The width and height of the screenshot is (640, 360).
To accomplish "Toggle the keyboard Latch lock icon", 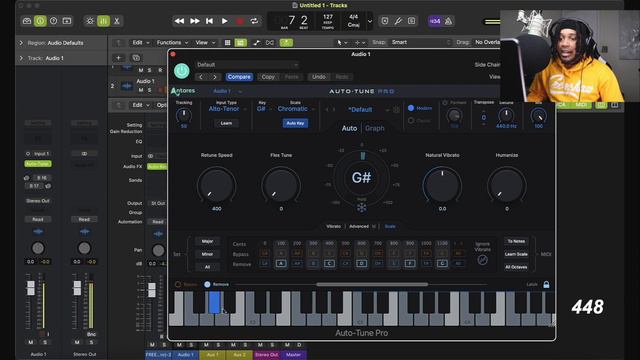I will click(x=546, y=284).
